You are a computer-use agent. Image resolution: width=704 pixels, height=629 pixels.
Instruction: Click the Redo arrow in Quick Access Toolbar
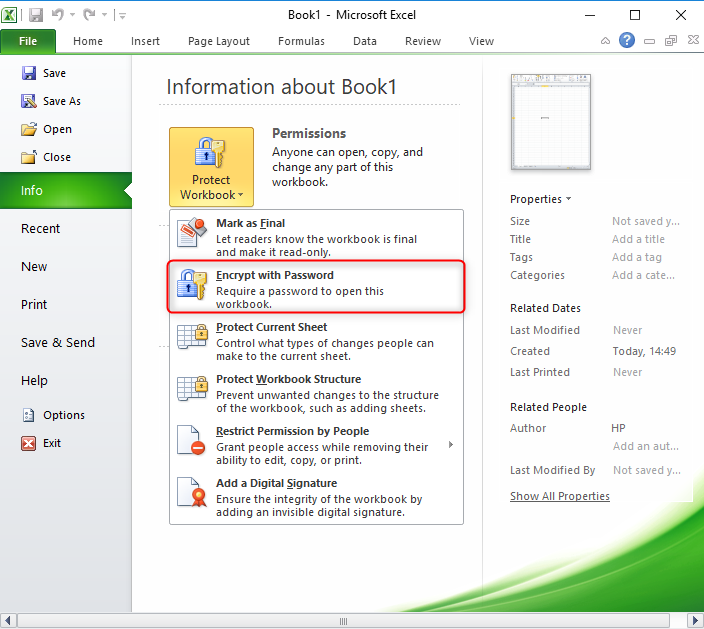pyautogui.click(x=89, y=15)
